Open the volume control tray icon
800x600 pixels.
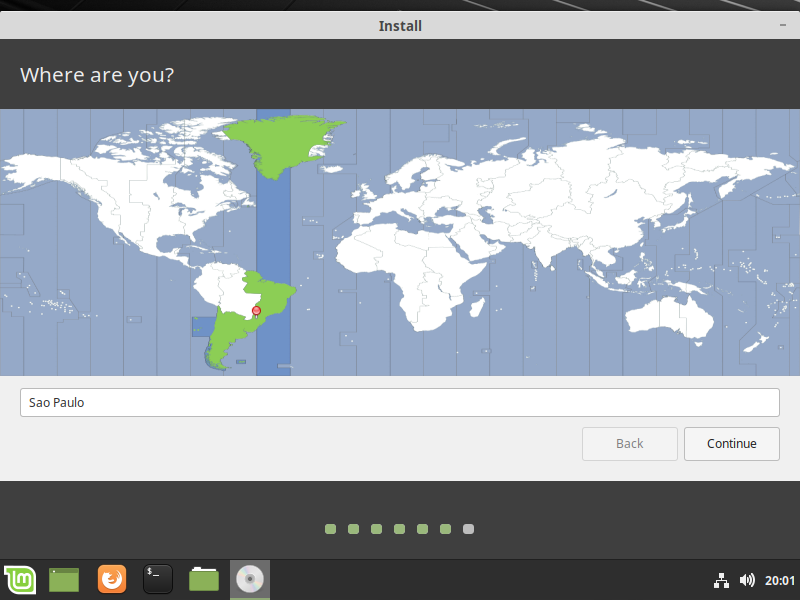point(747,580)
